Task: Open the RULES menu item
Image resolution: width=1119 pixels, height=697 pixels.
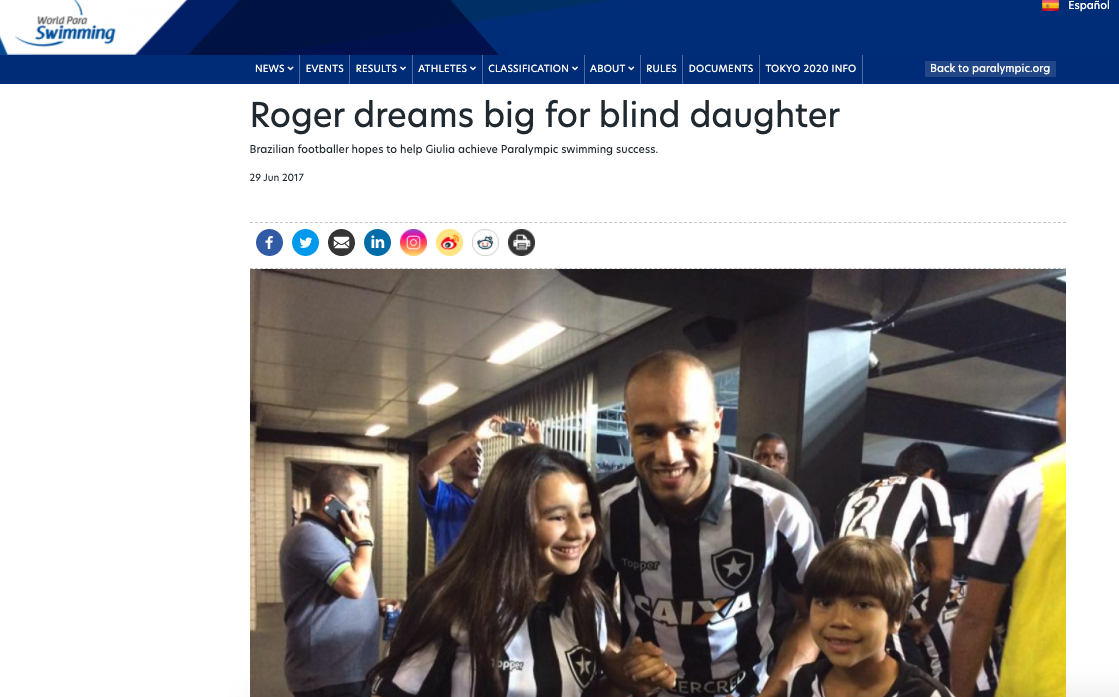Action: click(661, 68)
